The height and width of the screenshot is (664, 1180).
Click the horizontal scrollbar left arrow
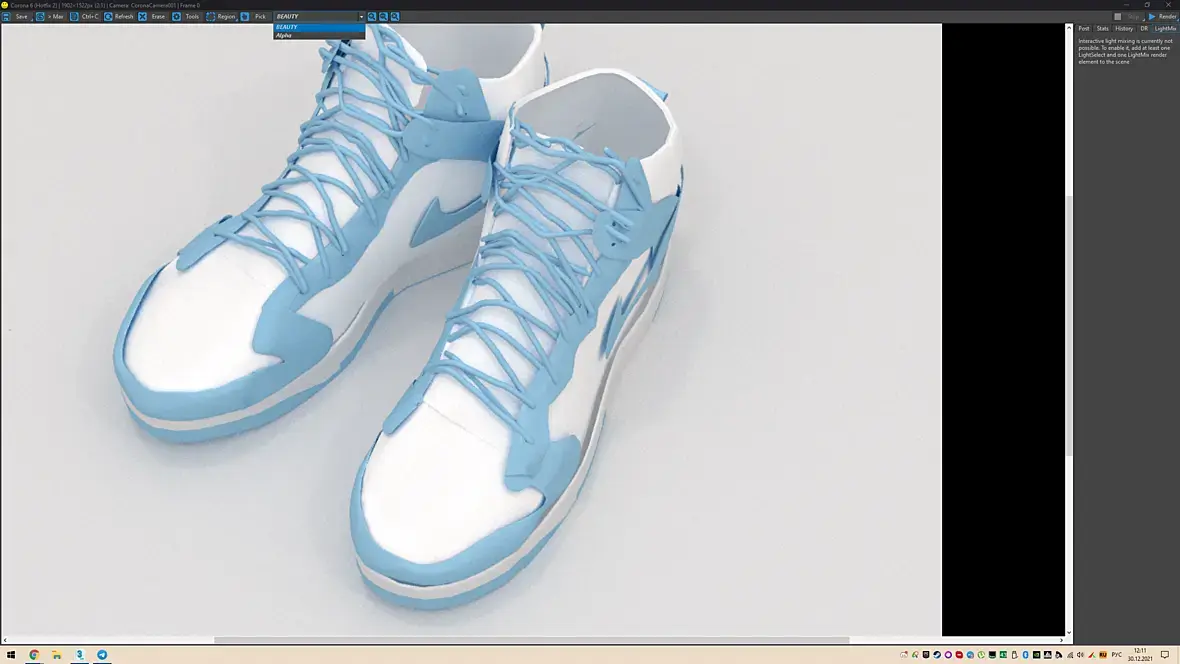[5, 641]
